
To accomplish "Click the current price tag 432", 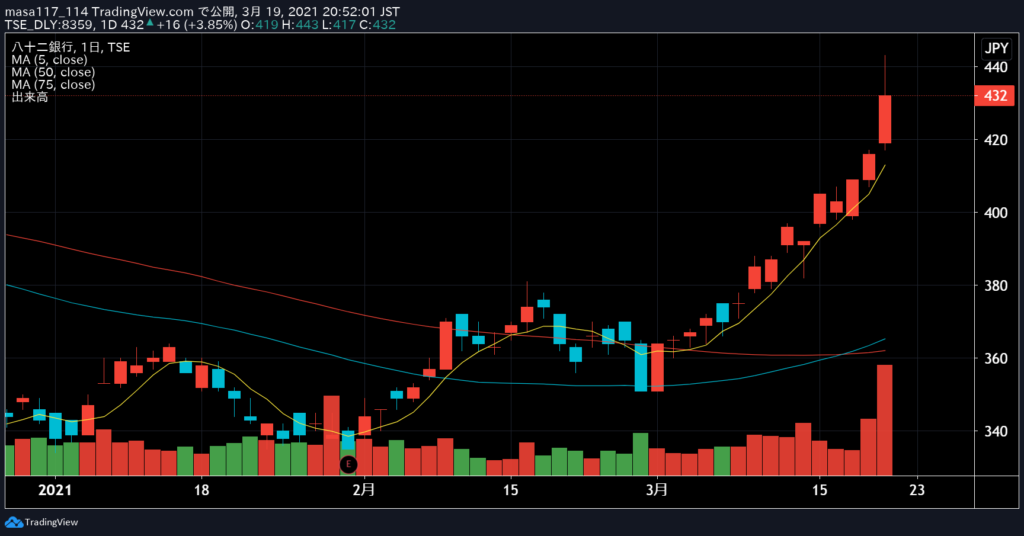I will coord(995,96).
